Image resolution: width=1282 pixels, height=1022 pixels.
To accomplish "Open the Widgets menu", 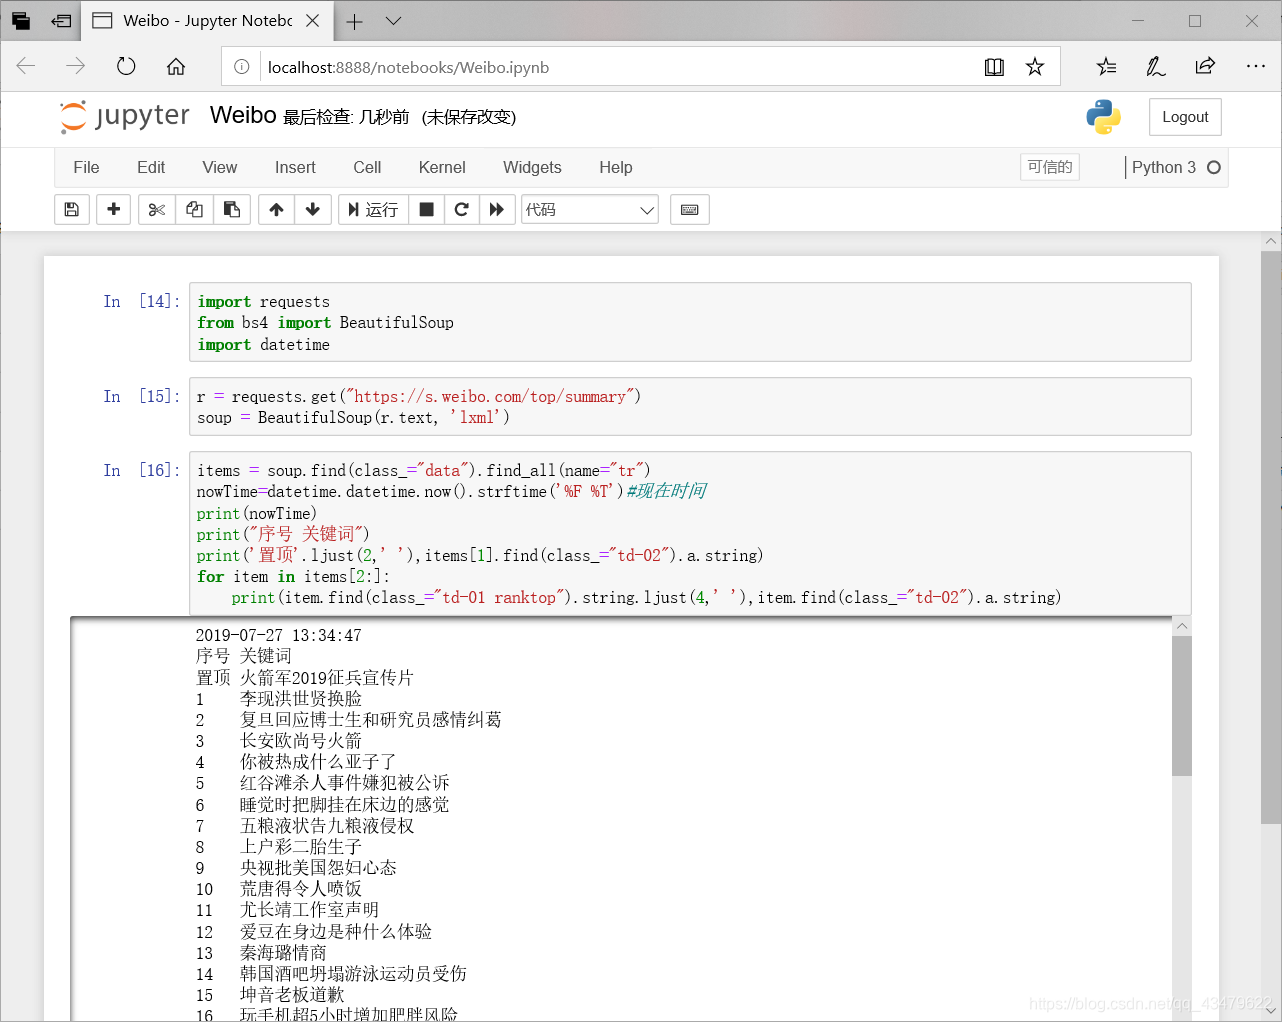I will 532,167.
